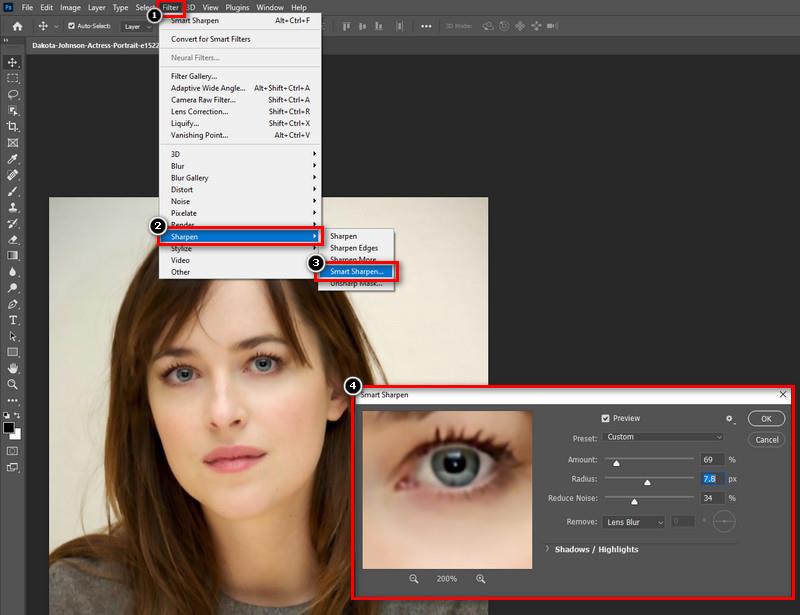Open the Layer dropdown in options bar
The width and height of the screenshot is (800, 615).
click(136, 26)
